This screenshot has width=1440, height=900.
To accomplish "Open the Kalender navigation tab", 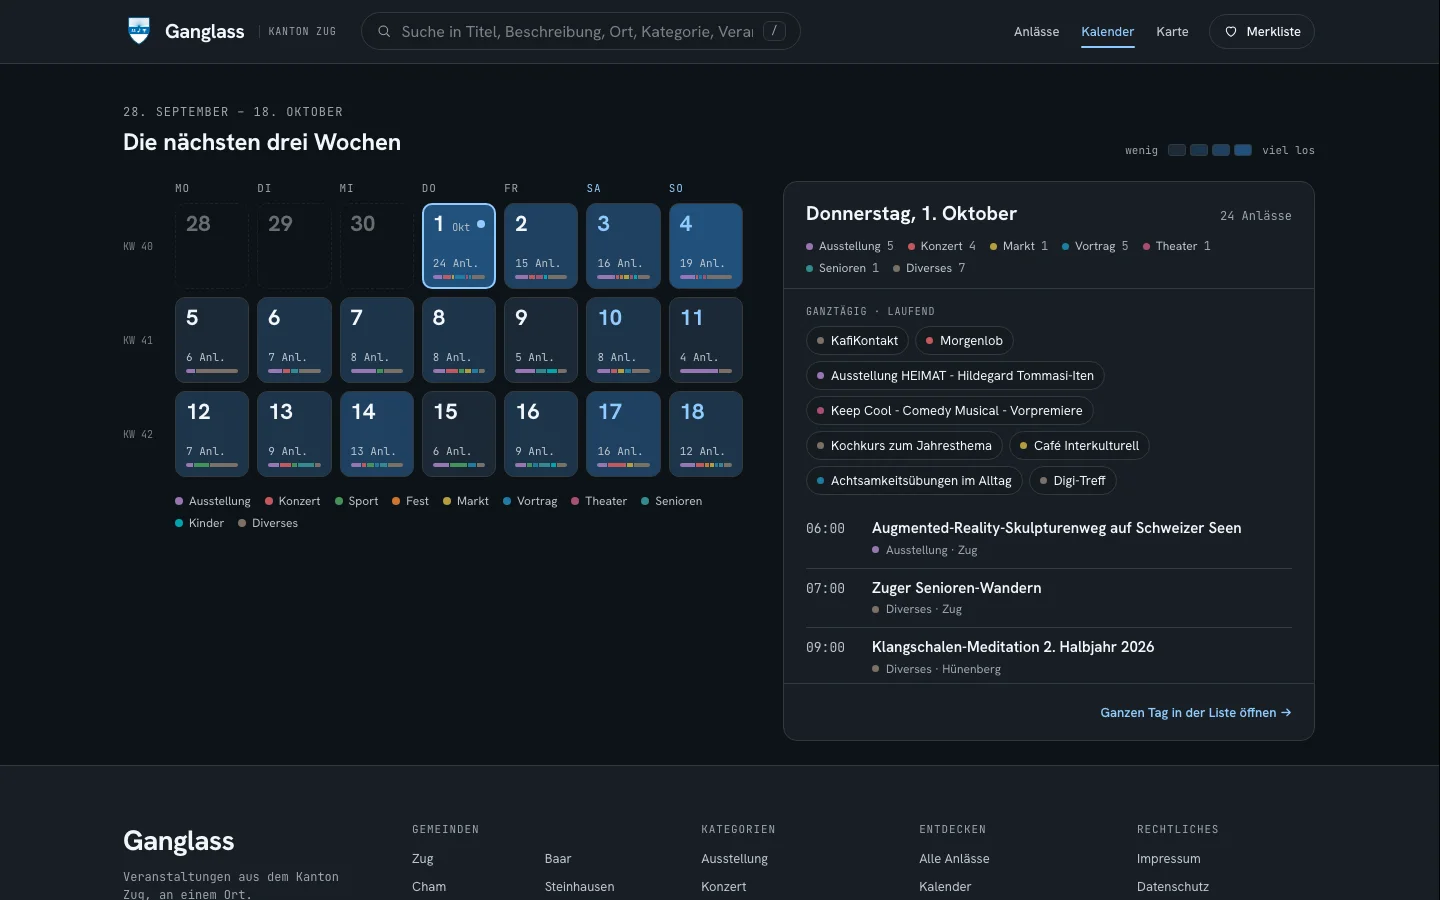I will [1108, 32].
